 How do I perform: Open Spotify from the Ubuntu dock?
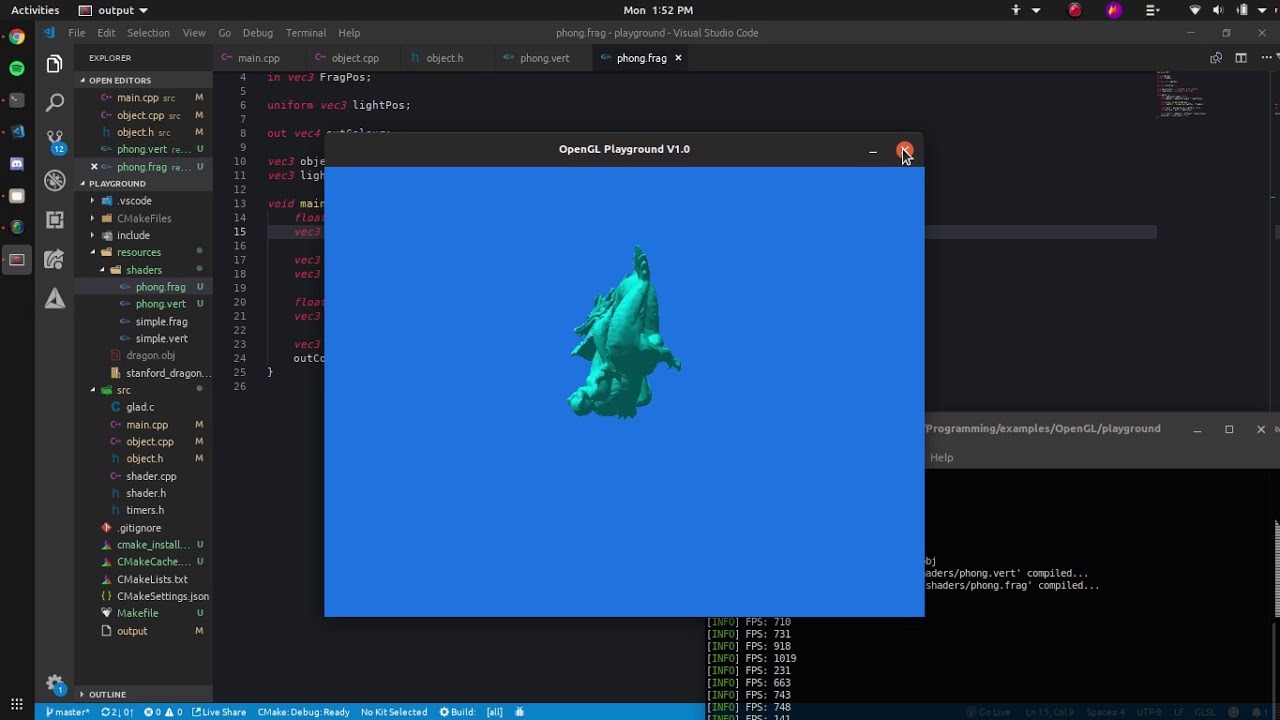point(17,69)
